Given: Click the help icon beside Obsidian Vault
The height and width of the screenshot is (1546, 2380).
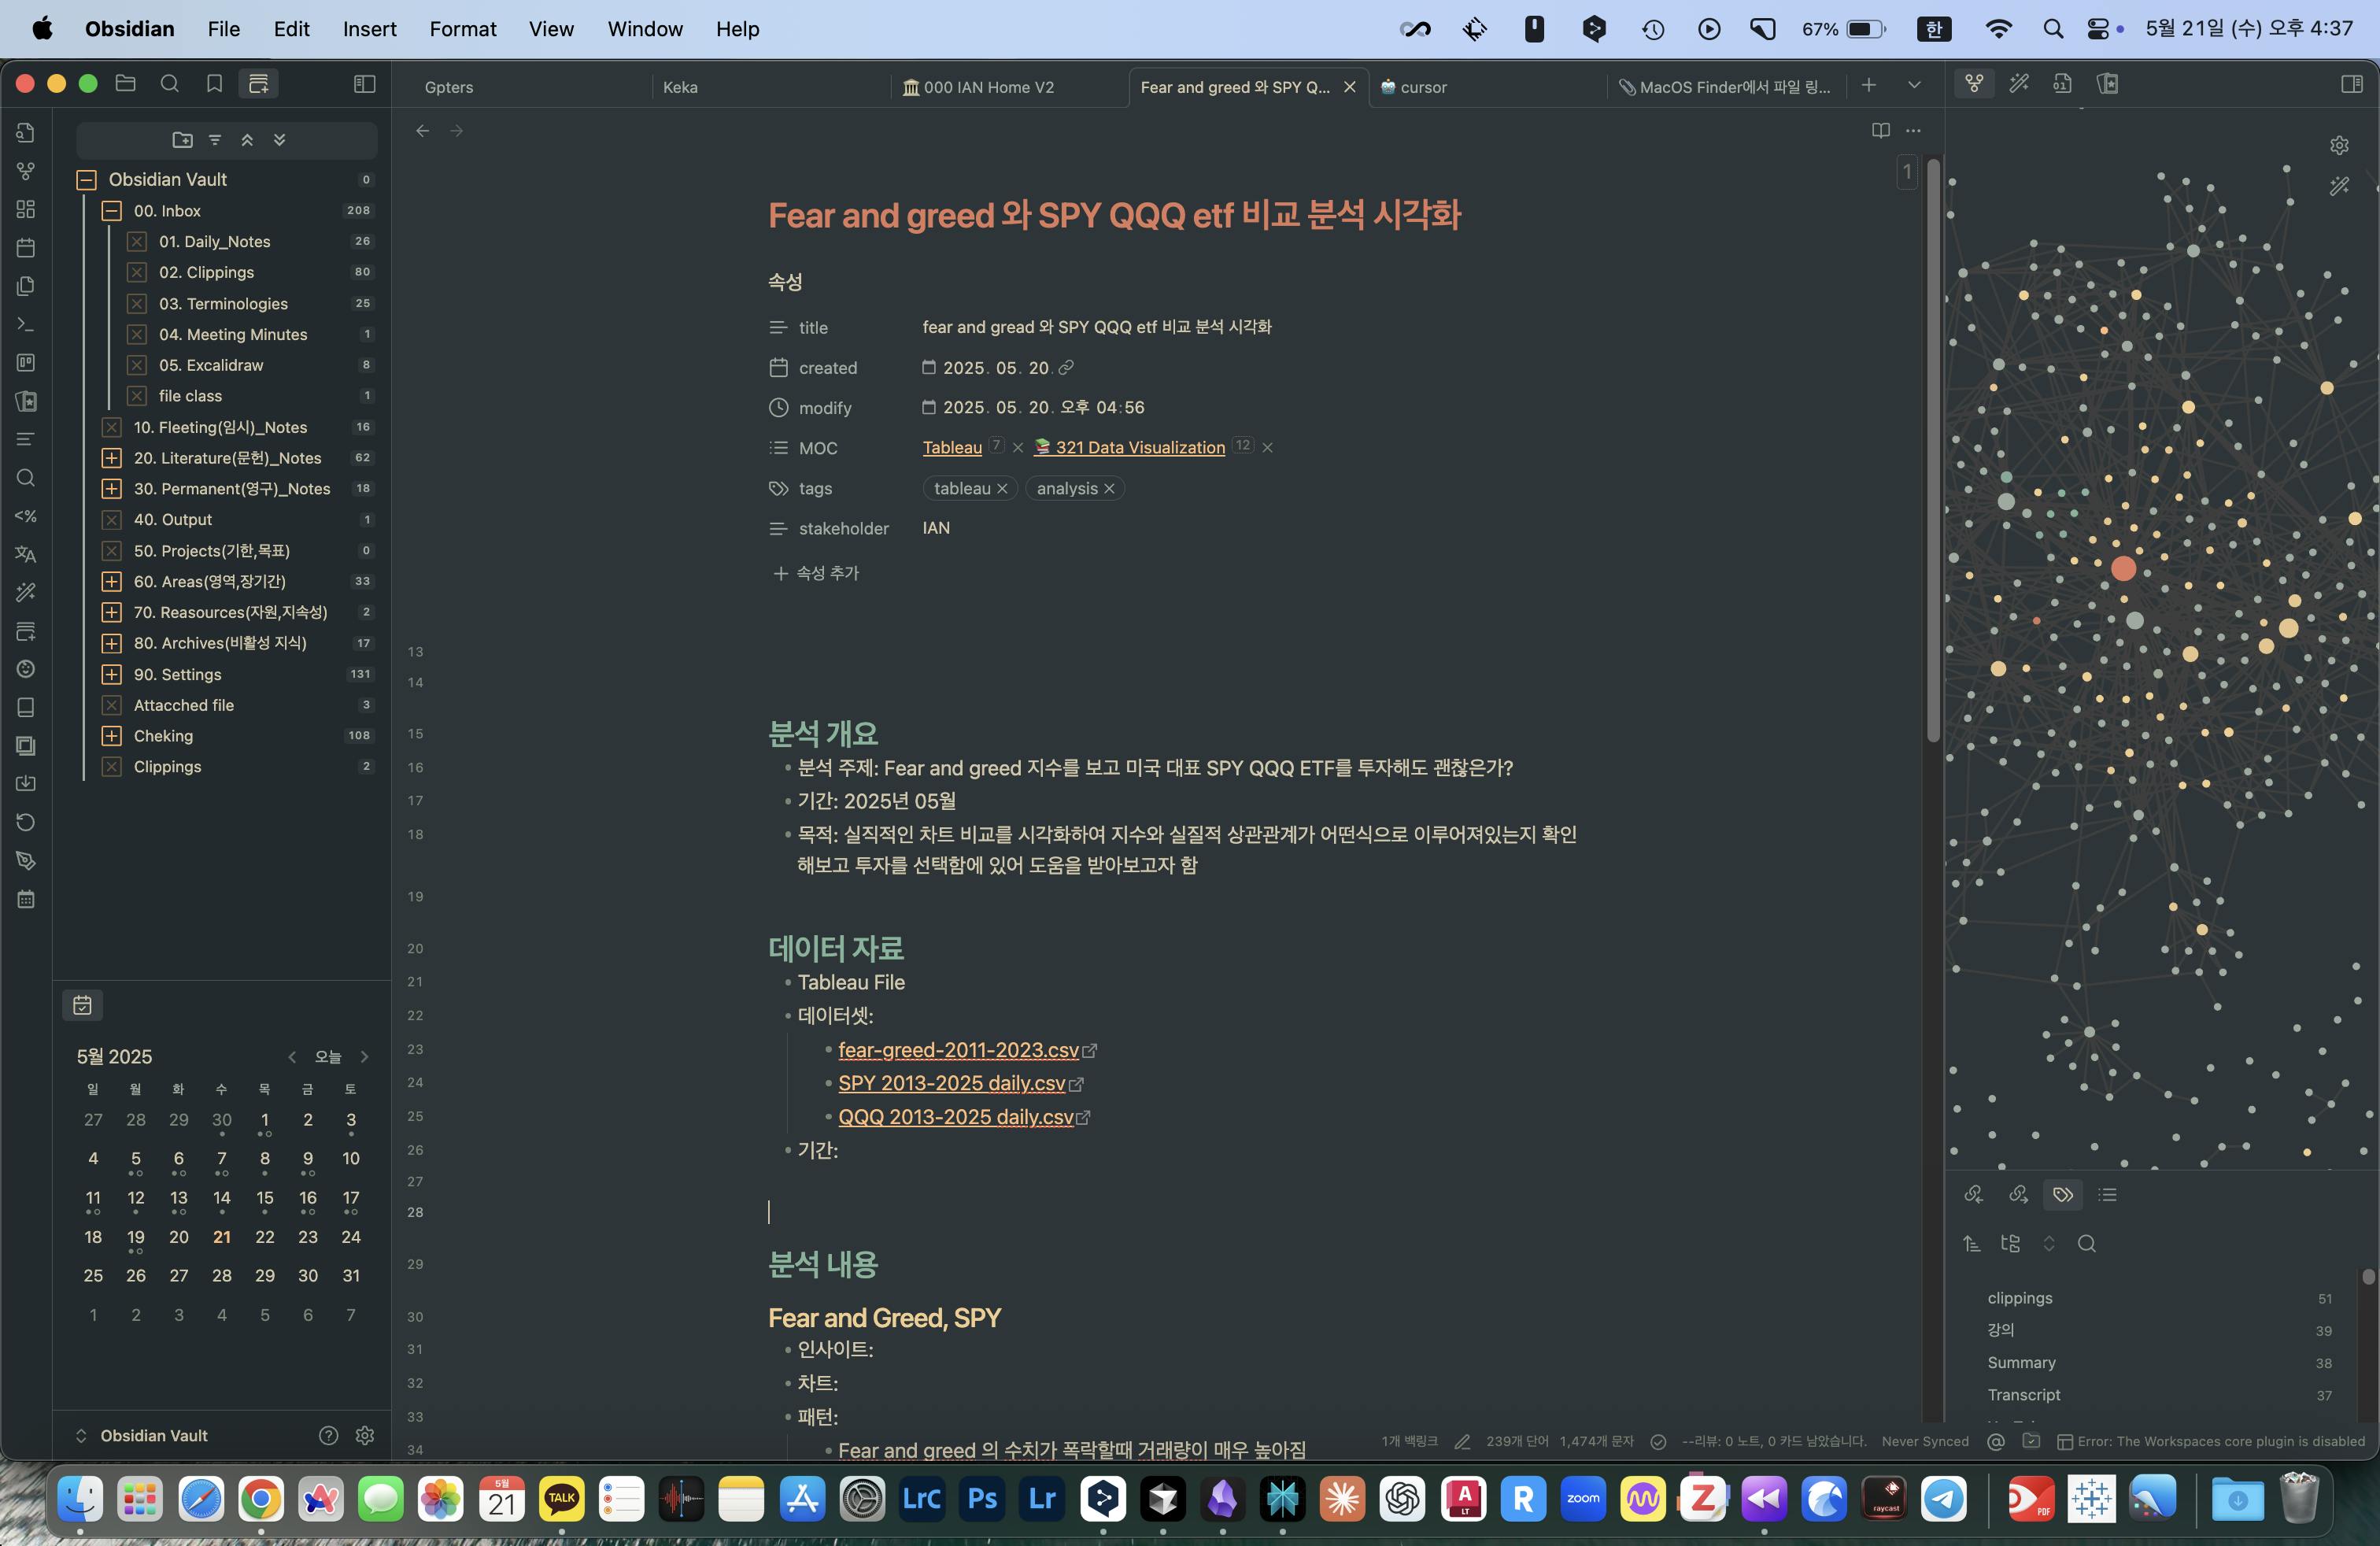Looking at the screenshot, I should (328, 1435).
